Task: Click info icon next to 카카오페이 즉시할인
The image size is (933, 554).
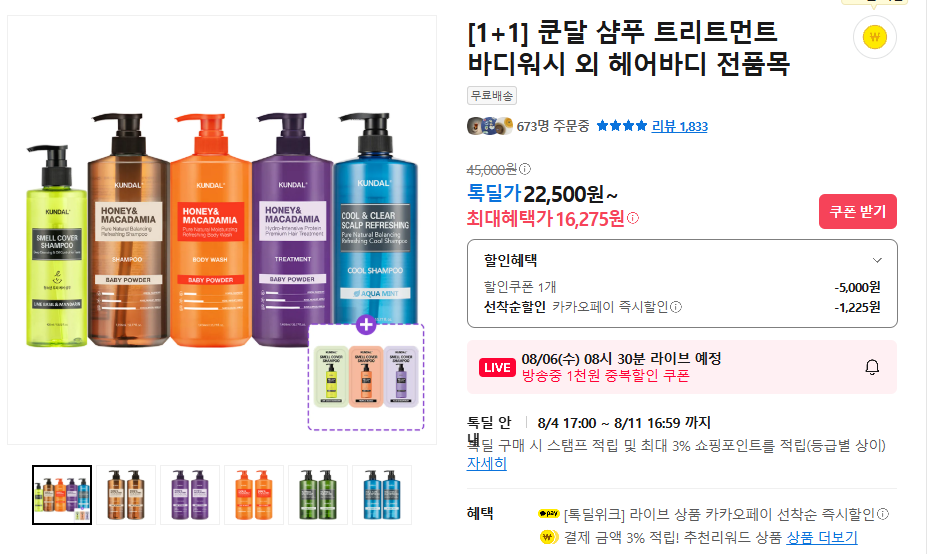Action: [676, 307]
